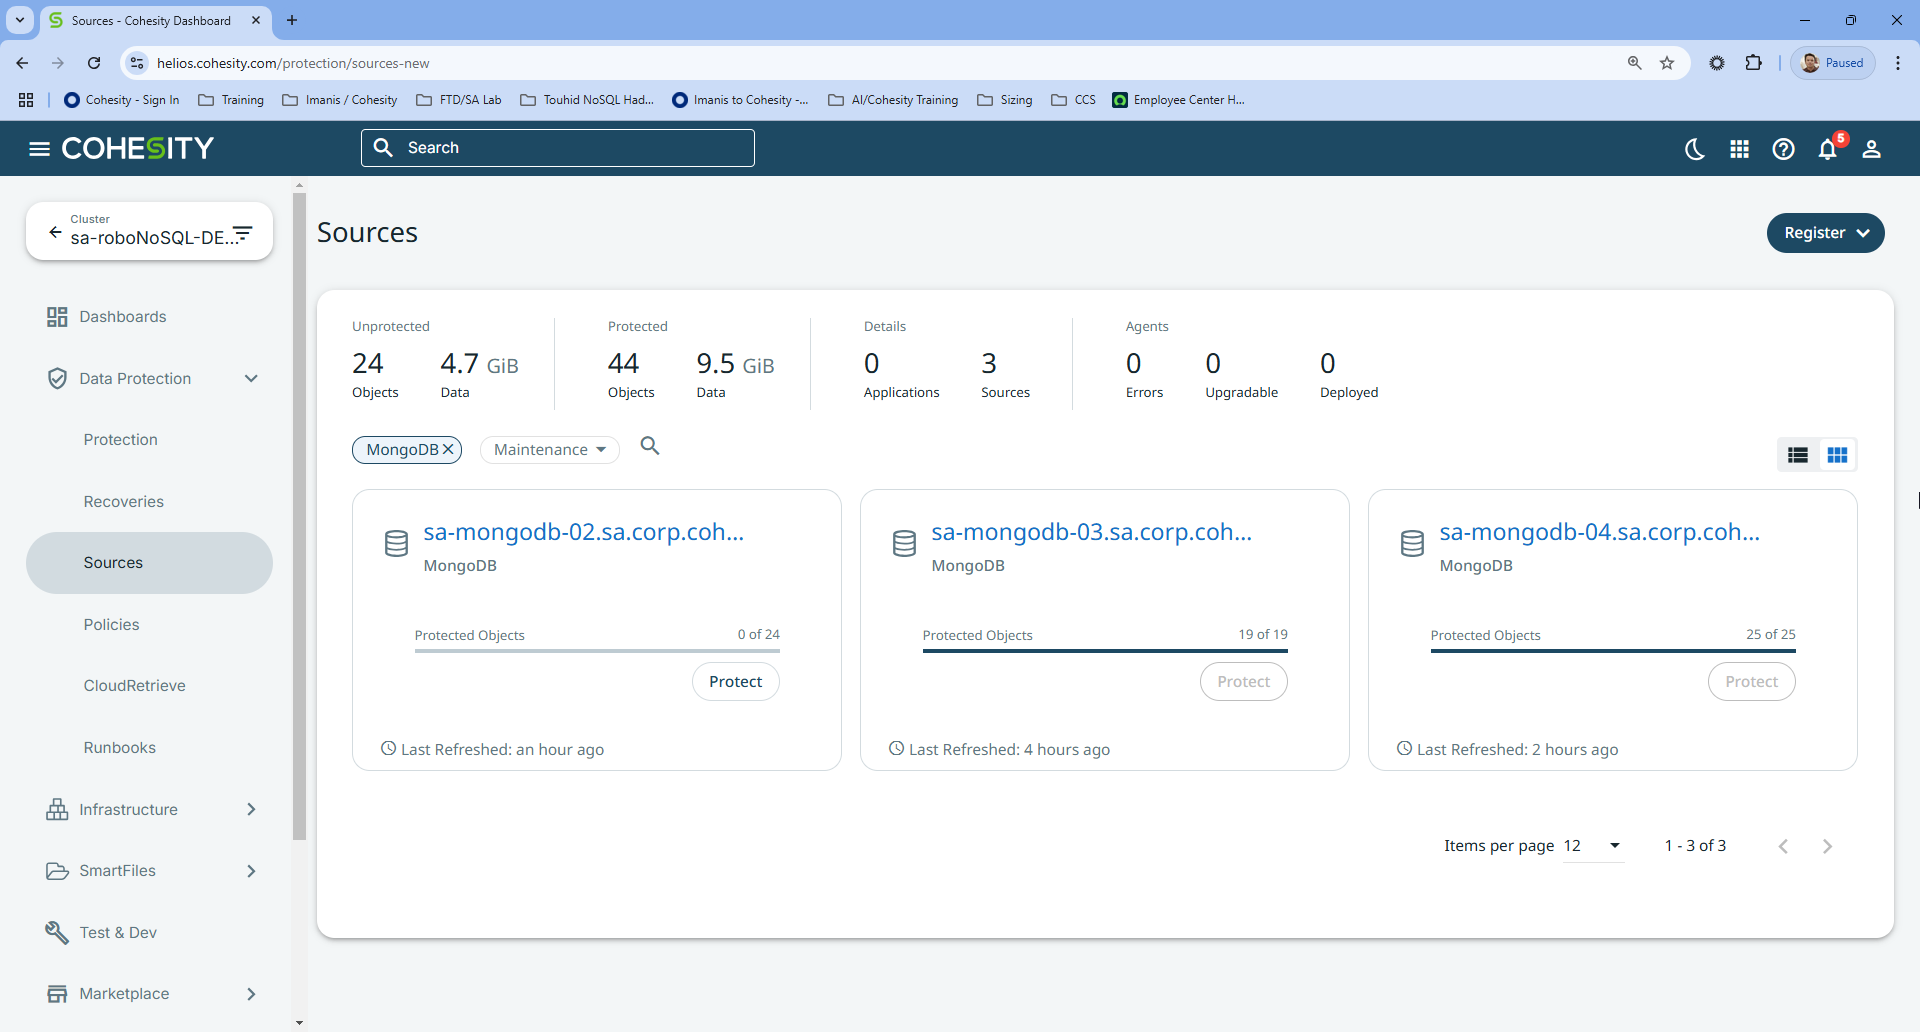
Task: Open Employee Center bookmark
Action: pos(1179,100)
